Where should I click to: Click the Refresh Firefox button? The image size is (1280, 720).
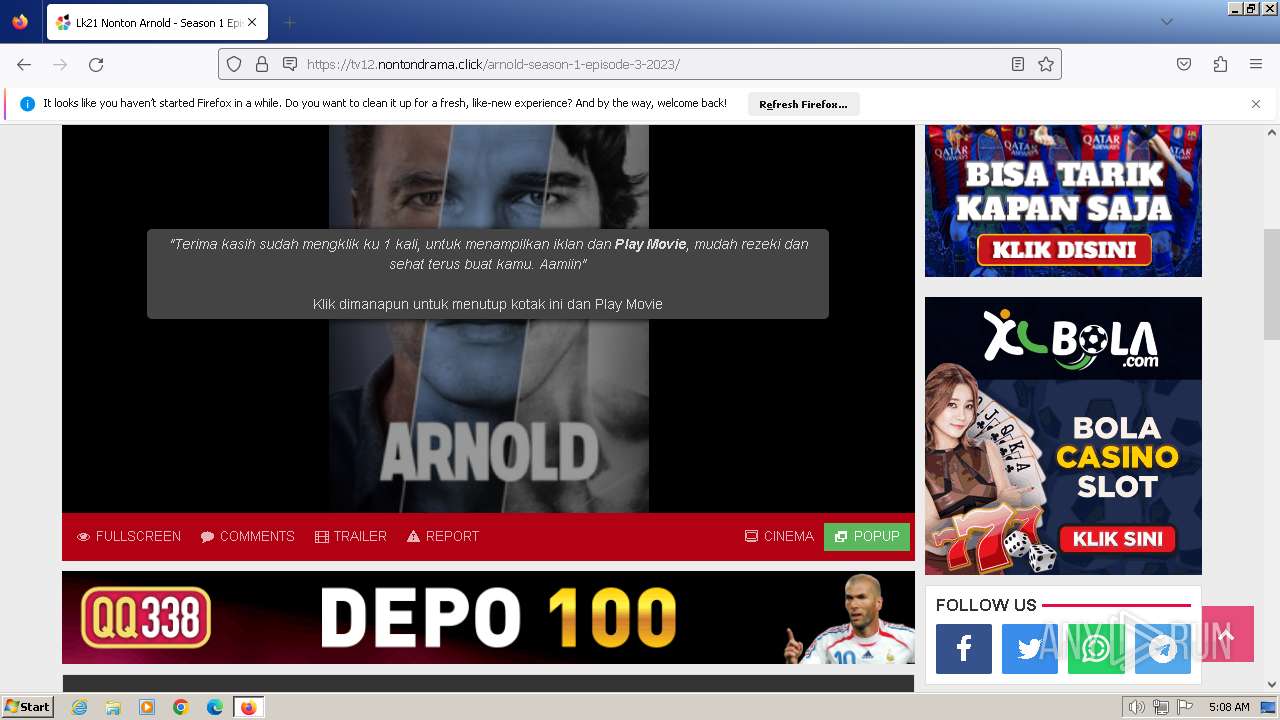click(803, 104)
